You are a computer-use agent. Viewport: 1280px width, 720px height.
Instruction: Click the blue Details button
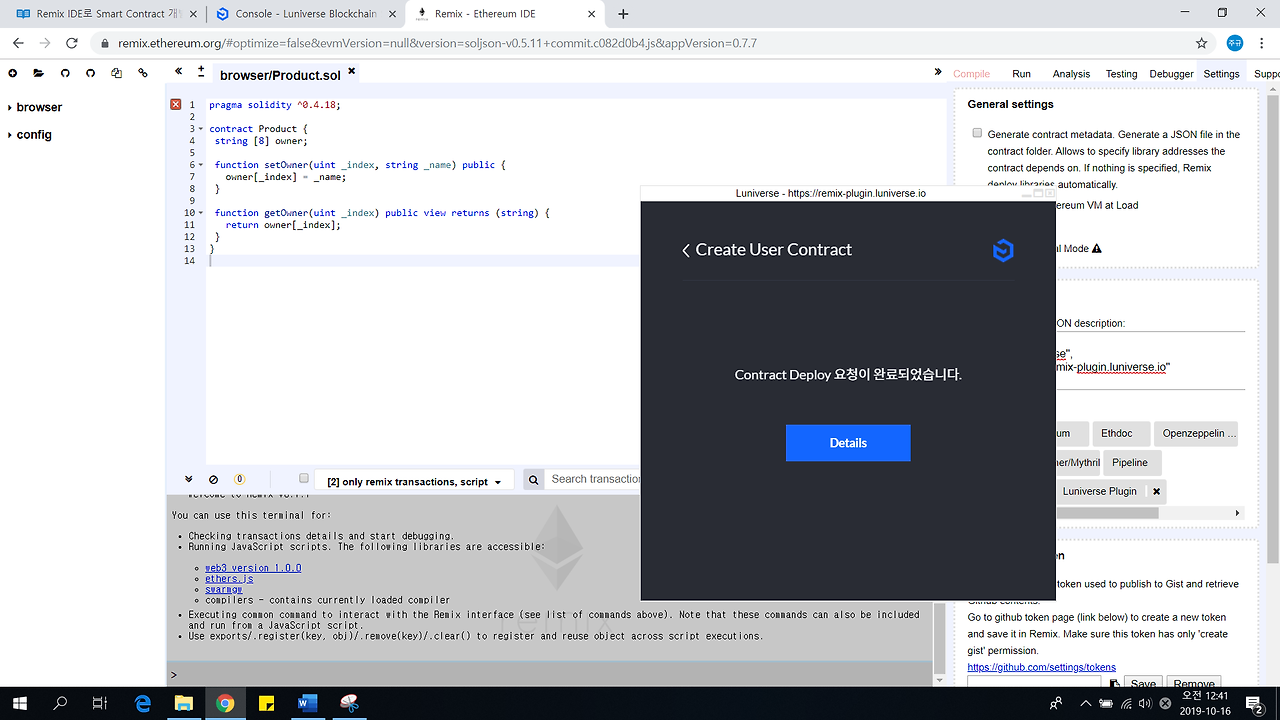848,443
